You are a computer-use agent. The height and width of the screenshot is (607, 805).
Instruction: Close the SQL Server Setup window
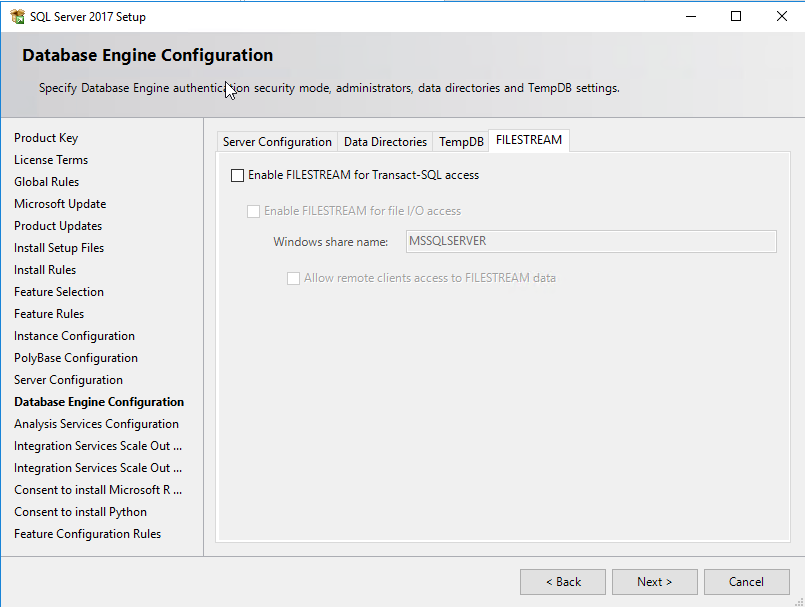pyautogui.click(x=782, y=16)
